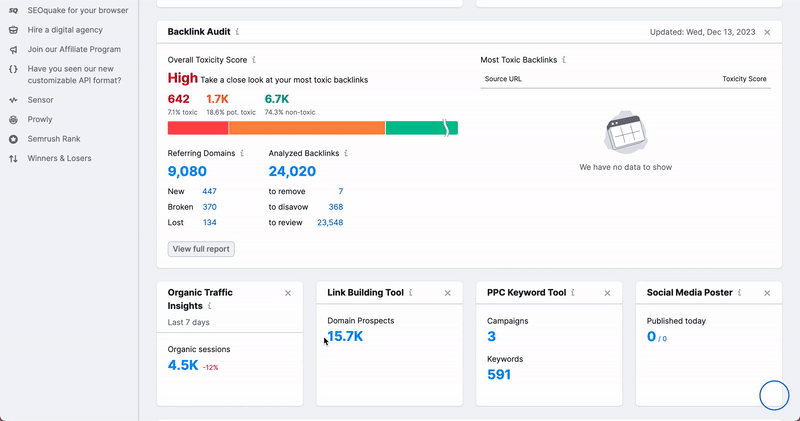The height and width of the screenshot is (421, 800).
Task: Click the round floating help button
Action: [x=774, y=395]
